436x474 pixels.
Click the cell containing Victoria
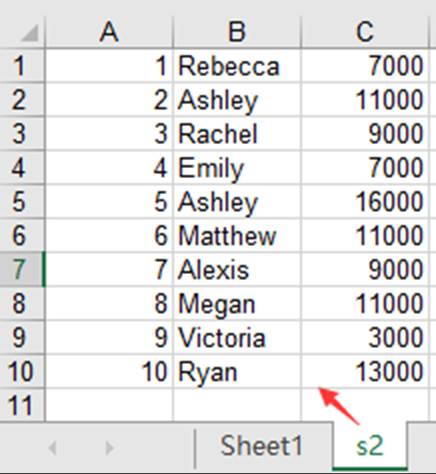[x=237, y=337]
